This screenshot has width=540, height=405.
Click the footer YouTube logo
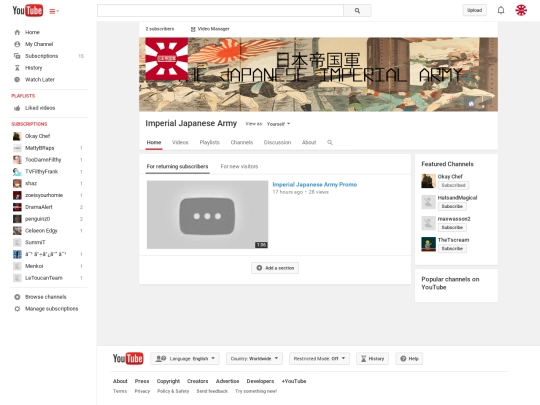tap(128, 359)
